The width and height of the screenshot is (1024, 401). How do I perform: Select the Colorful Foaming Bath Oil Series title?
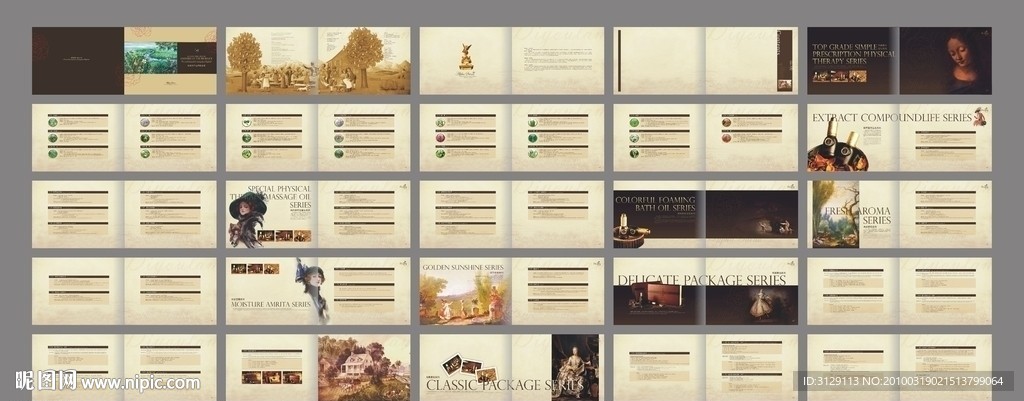coord(655,202)
